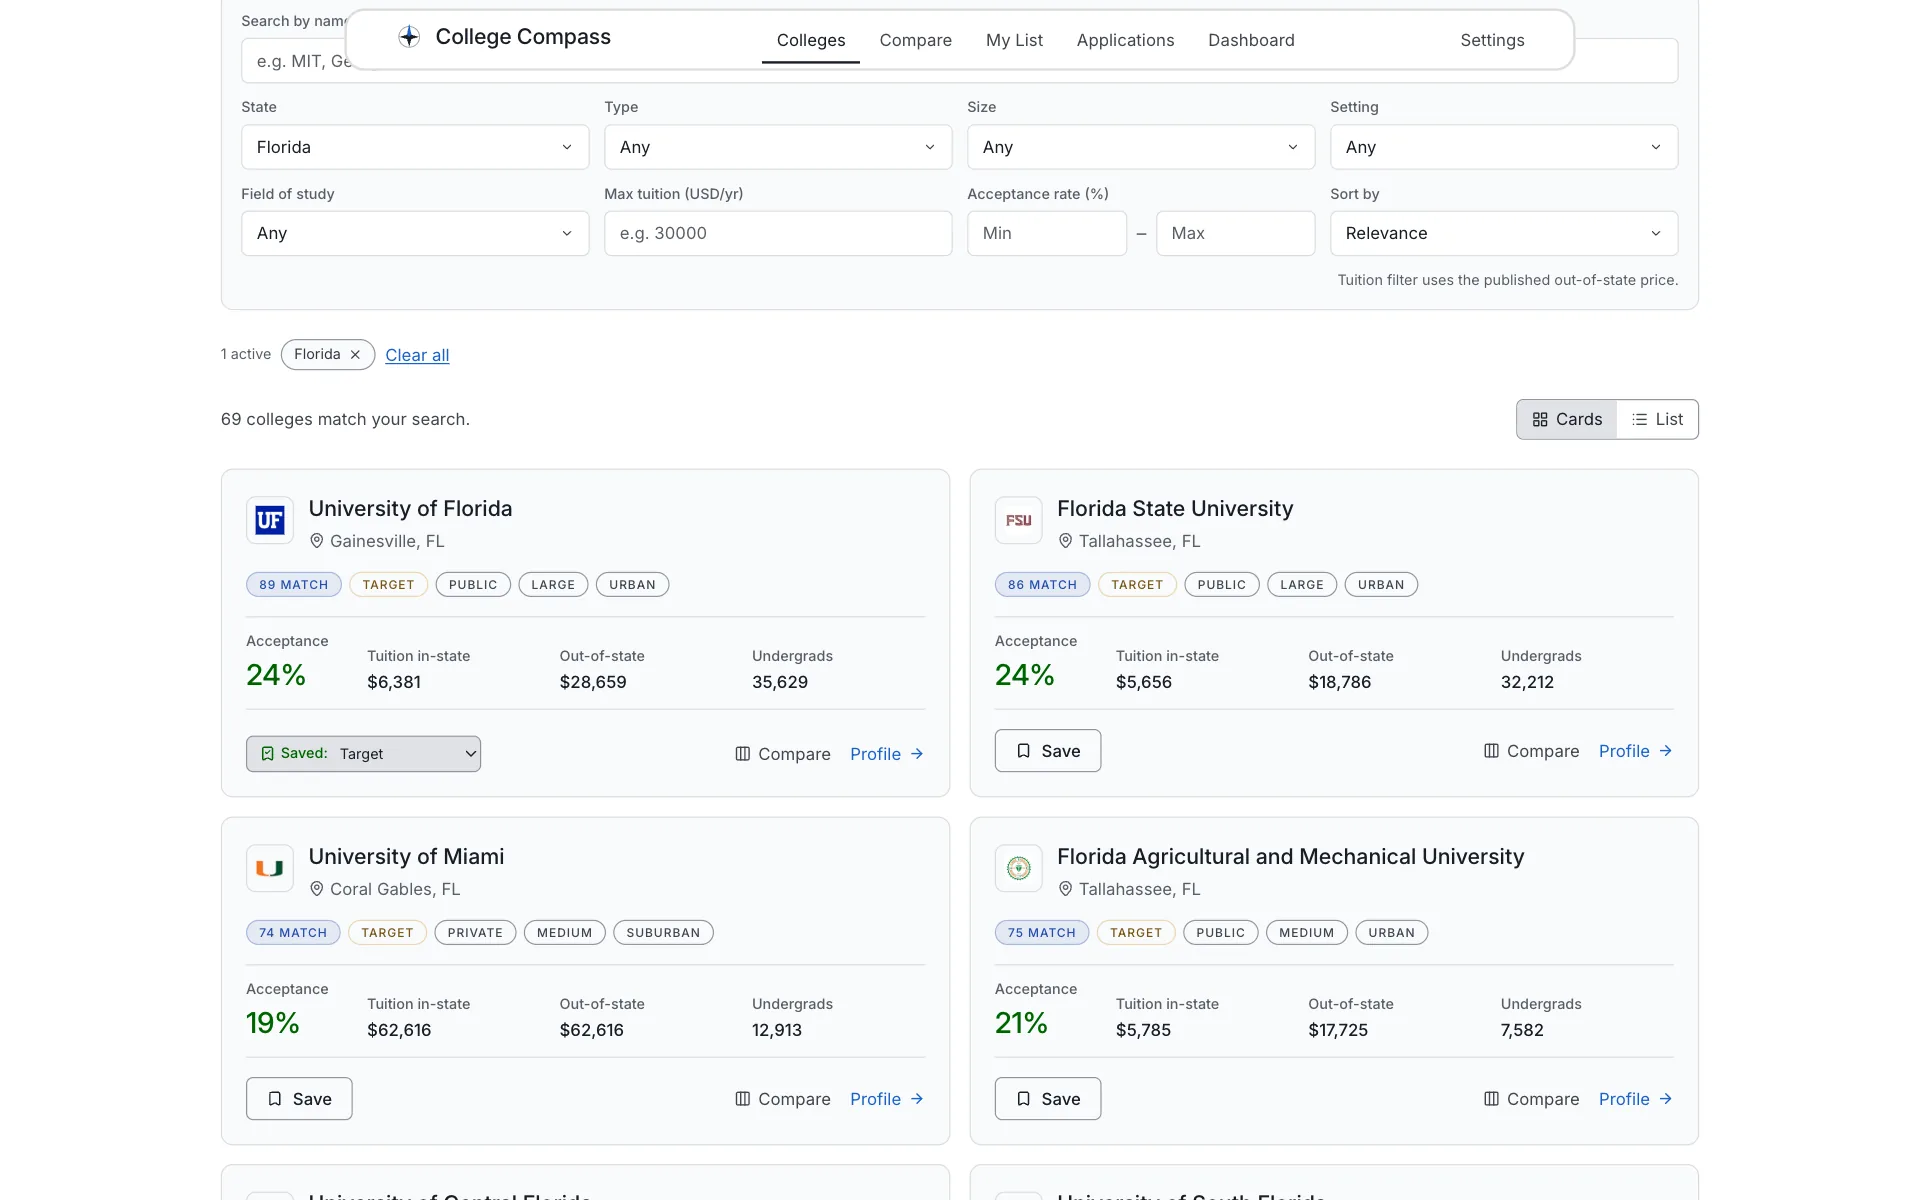
Task: Open the Compare tab in navigation
Action: [915, 40]
